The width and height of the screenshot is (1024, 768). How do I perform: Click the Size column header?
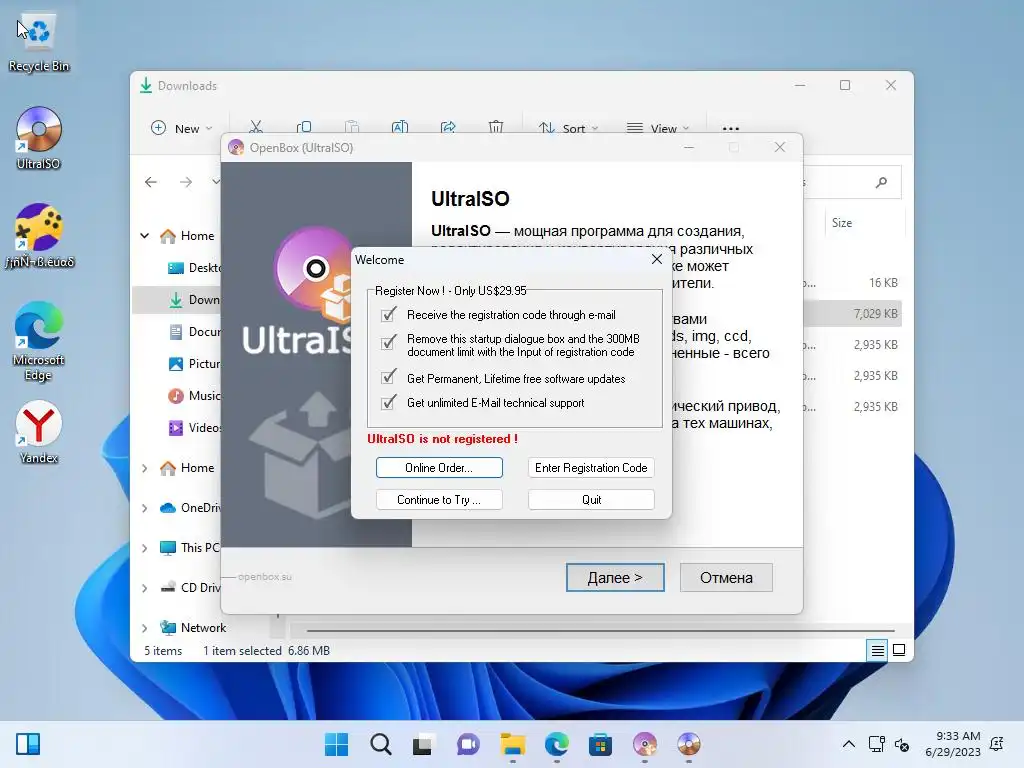tap(842, 223)
